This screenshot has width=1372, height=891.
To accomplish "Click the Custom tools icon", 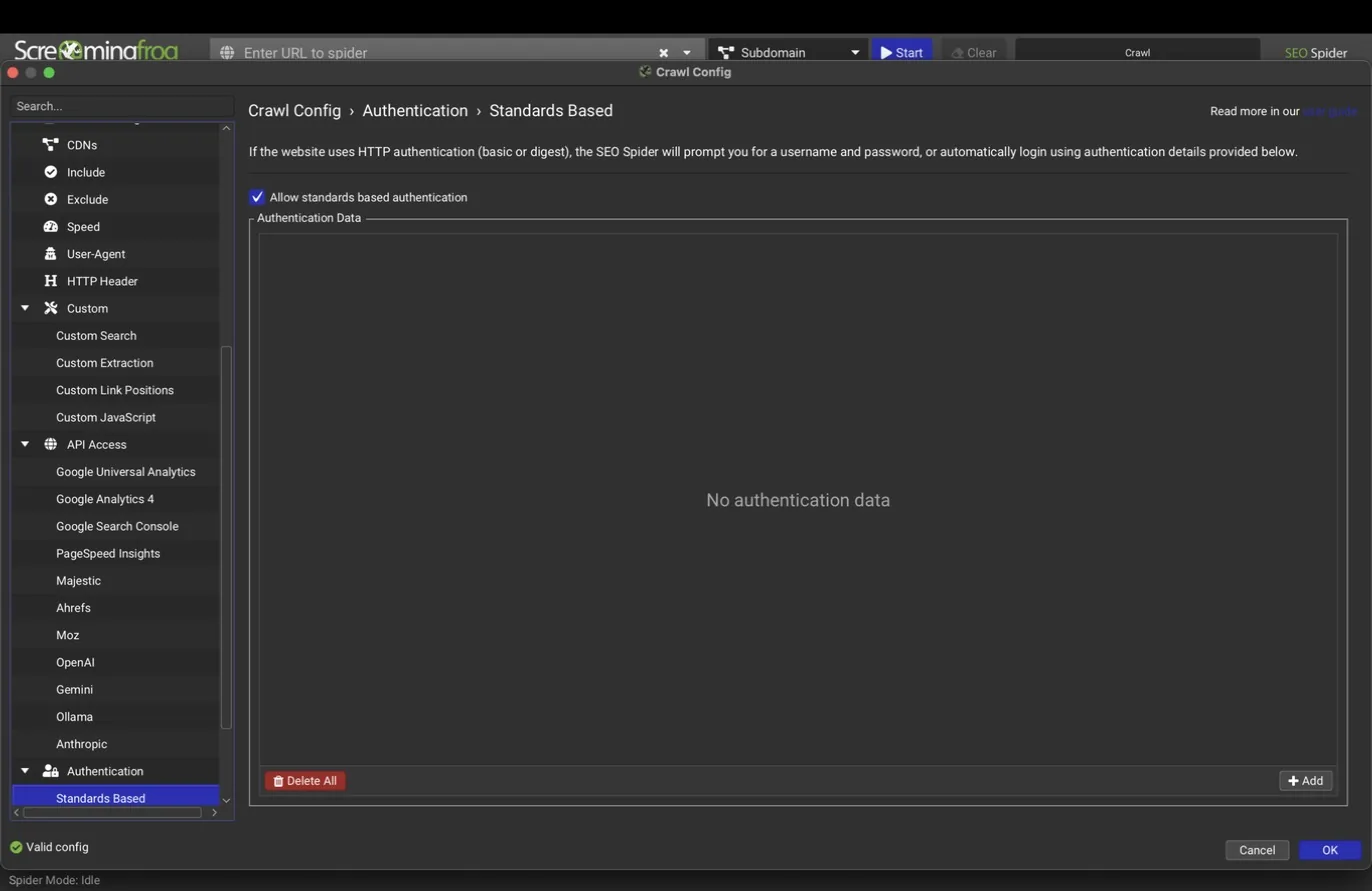I will click(x=50, y=308).
